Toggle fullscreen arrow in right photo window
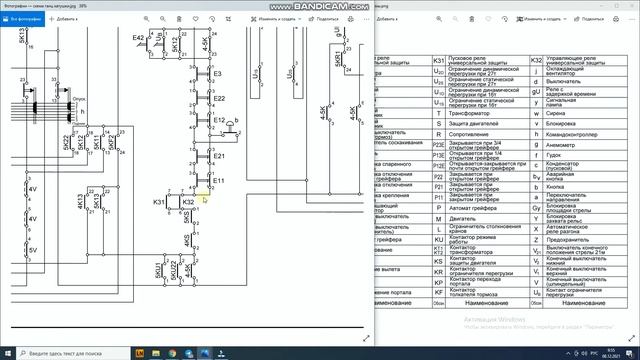The image size is (640, 360). coord(631,338)
